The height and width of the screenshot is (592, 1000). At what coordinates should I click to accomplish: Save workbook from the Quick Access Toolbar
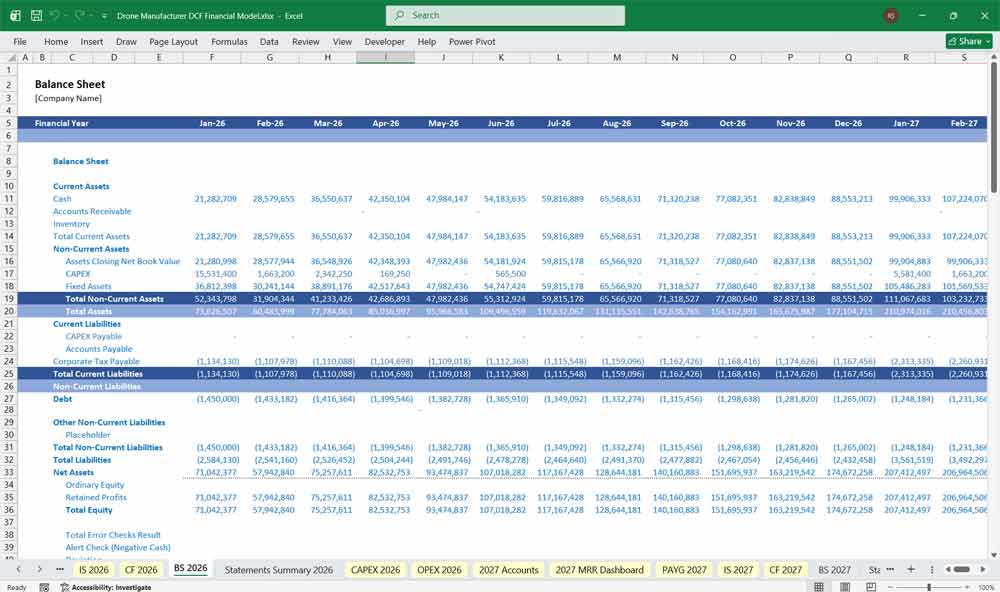tap(36, 15)
